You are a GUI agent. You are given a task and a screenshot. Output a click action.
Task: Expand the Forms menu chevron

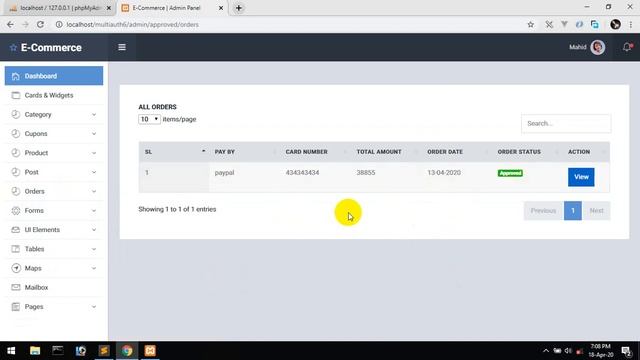point(94,211)
